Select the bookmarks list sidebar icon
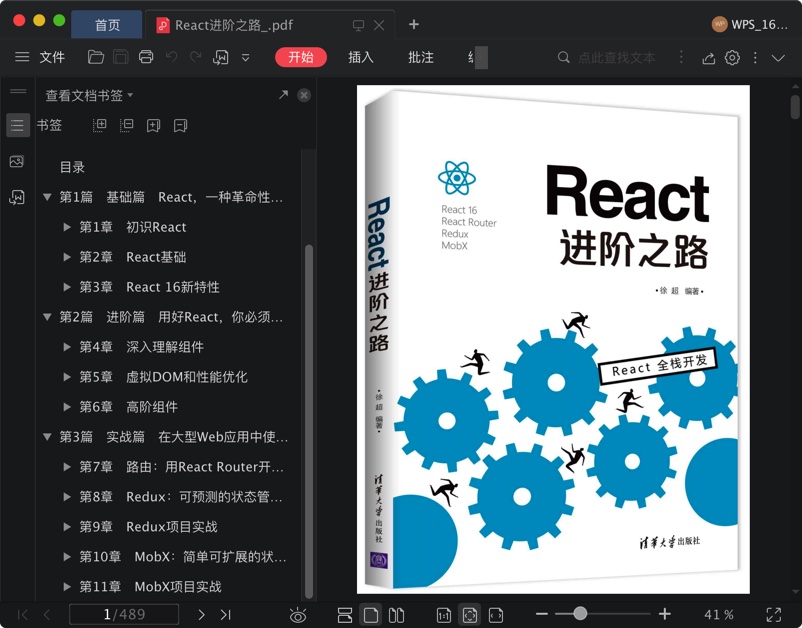The height and width of the screenshot is (628, 802). pyautogui.click(x=17, y=125)
